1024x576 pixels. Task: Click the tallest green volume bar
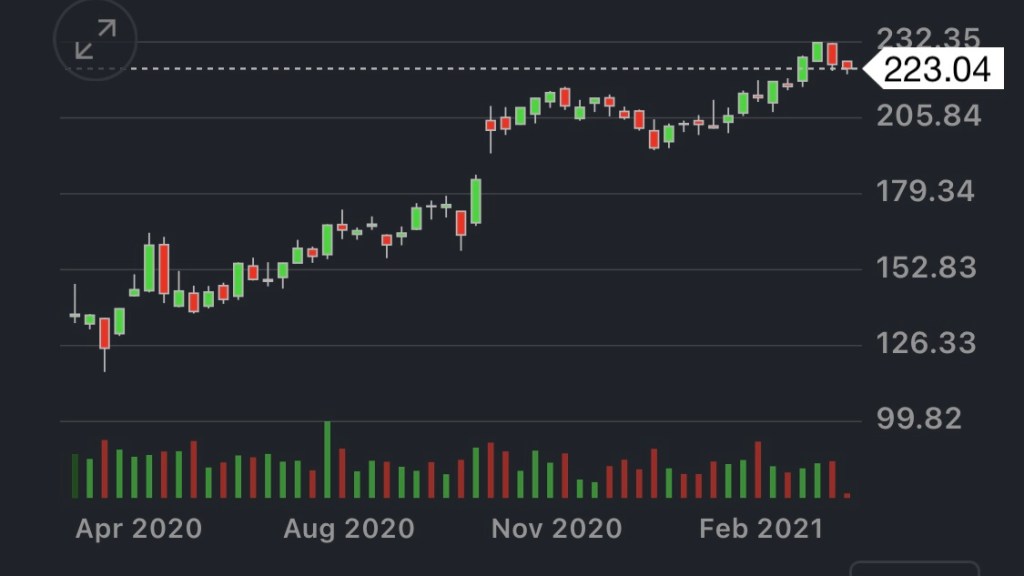click(x=327, y=460)
